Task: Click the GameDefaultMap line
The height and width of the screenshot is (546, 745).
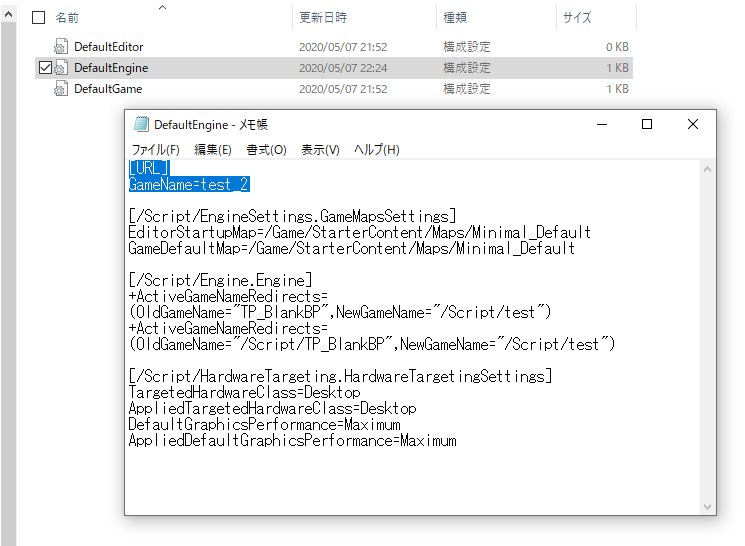Action: click(352, 249)
